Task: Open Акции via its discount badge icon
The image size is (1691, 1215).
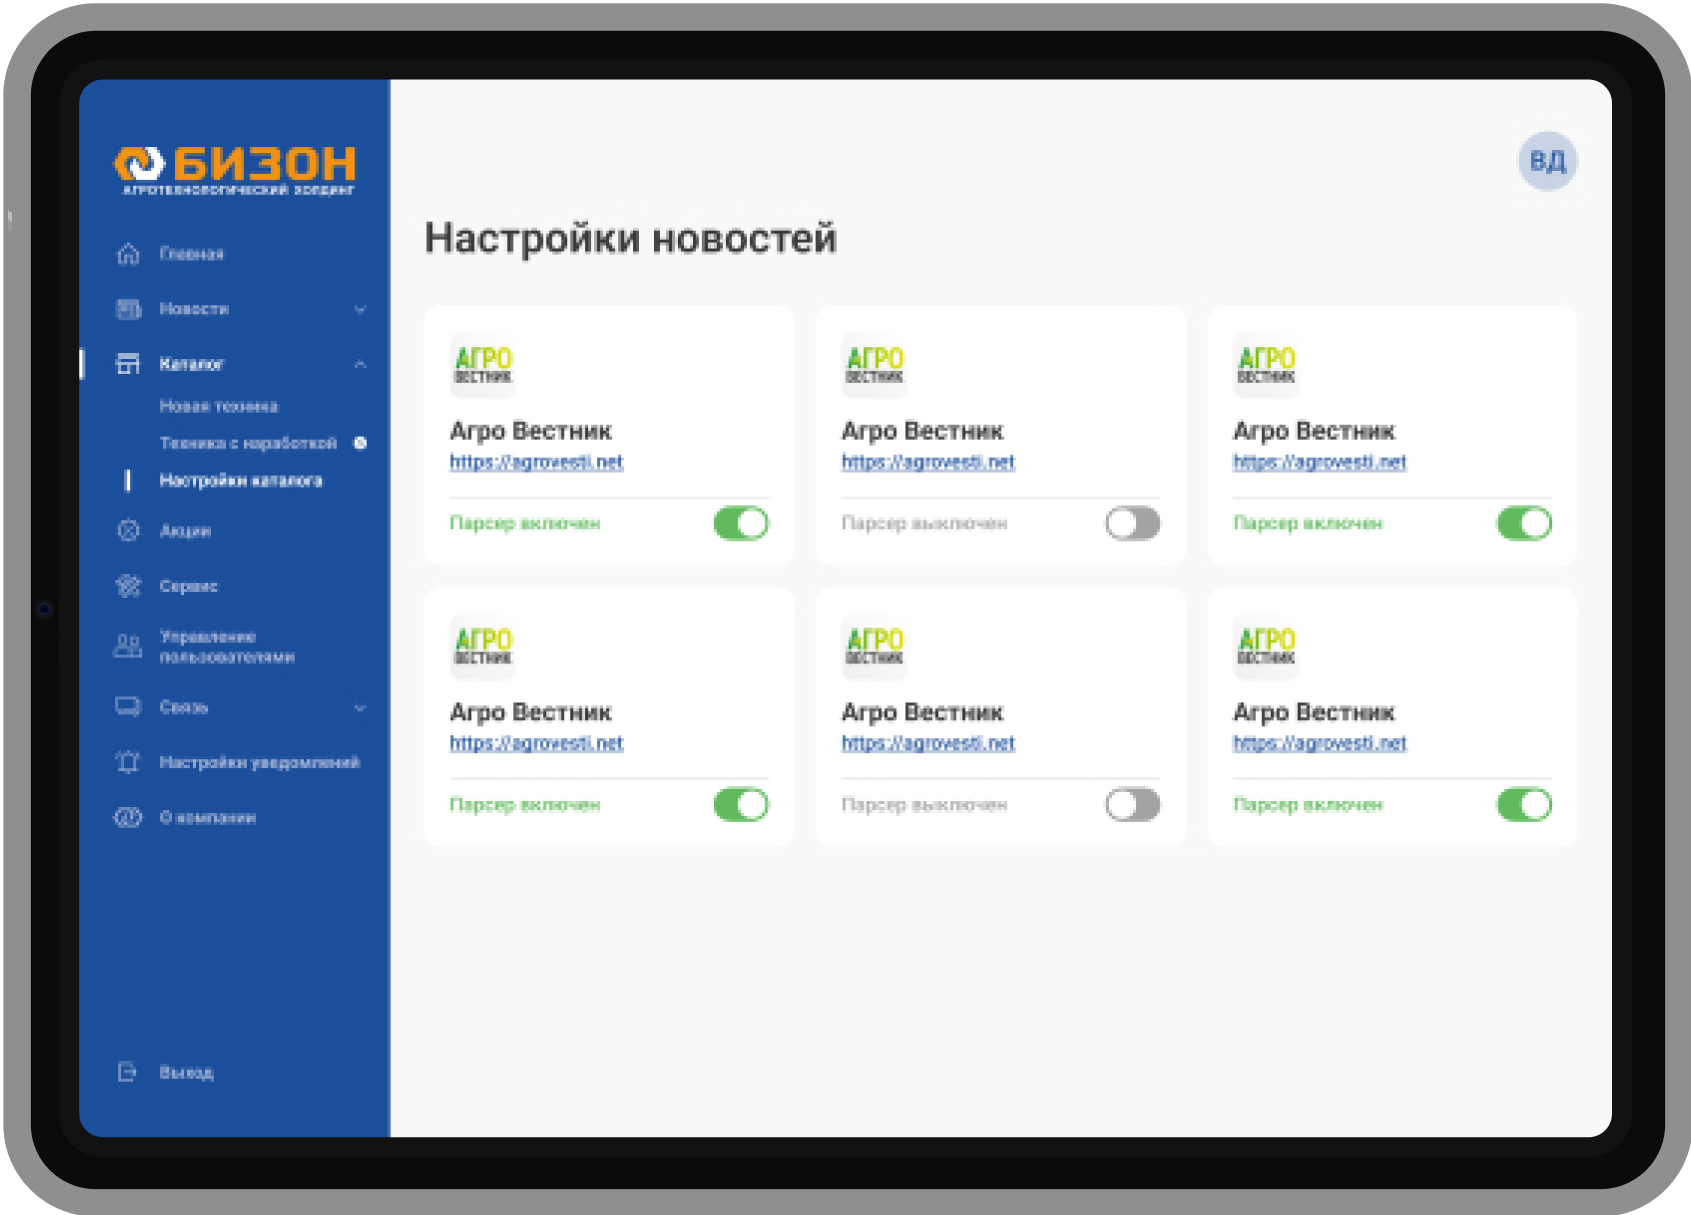Action: tap(128, 531)
